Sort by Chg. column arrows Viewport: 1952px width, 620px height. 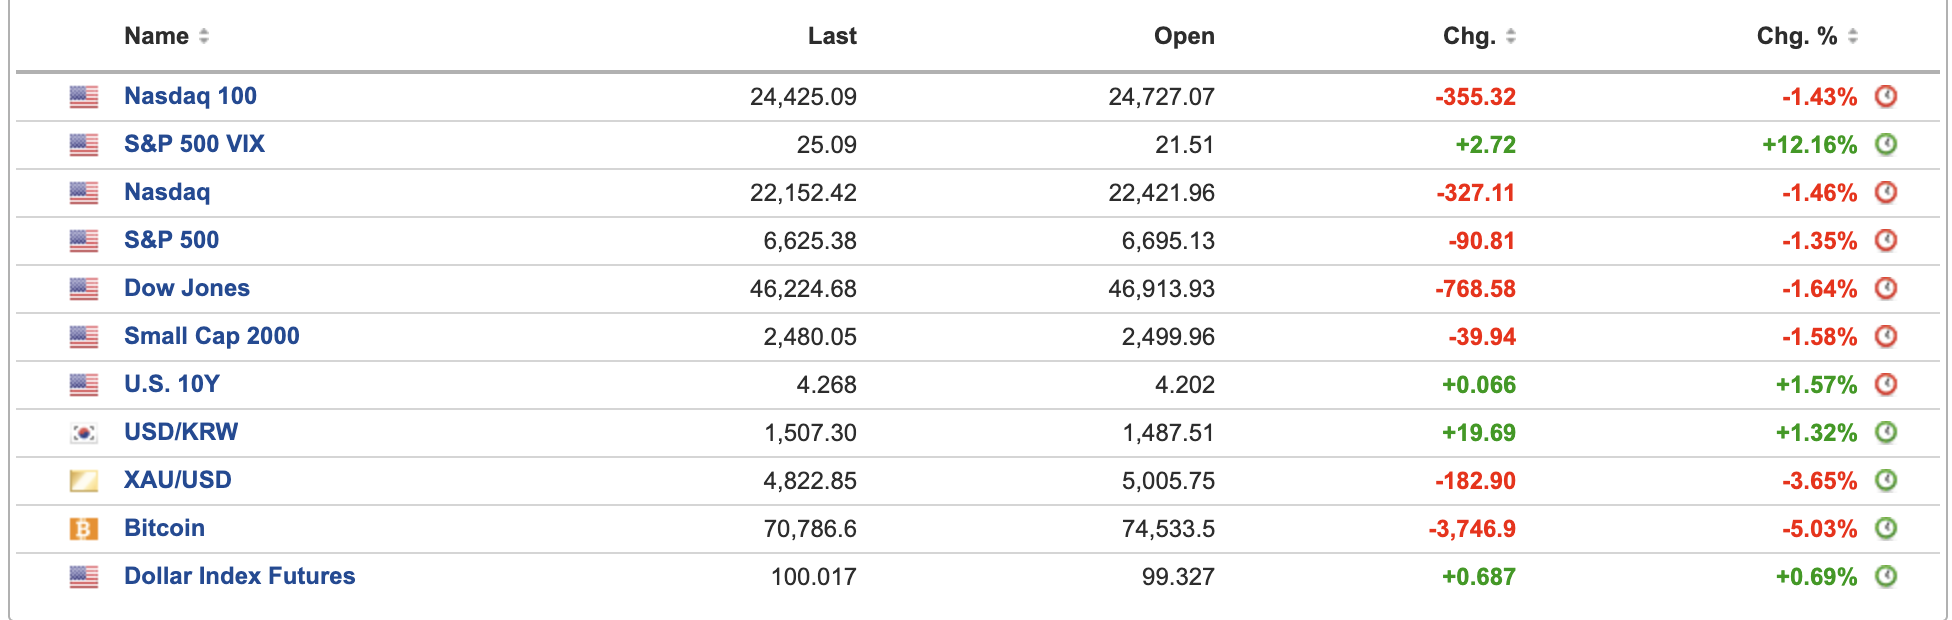1510,36
